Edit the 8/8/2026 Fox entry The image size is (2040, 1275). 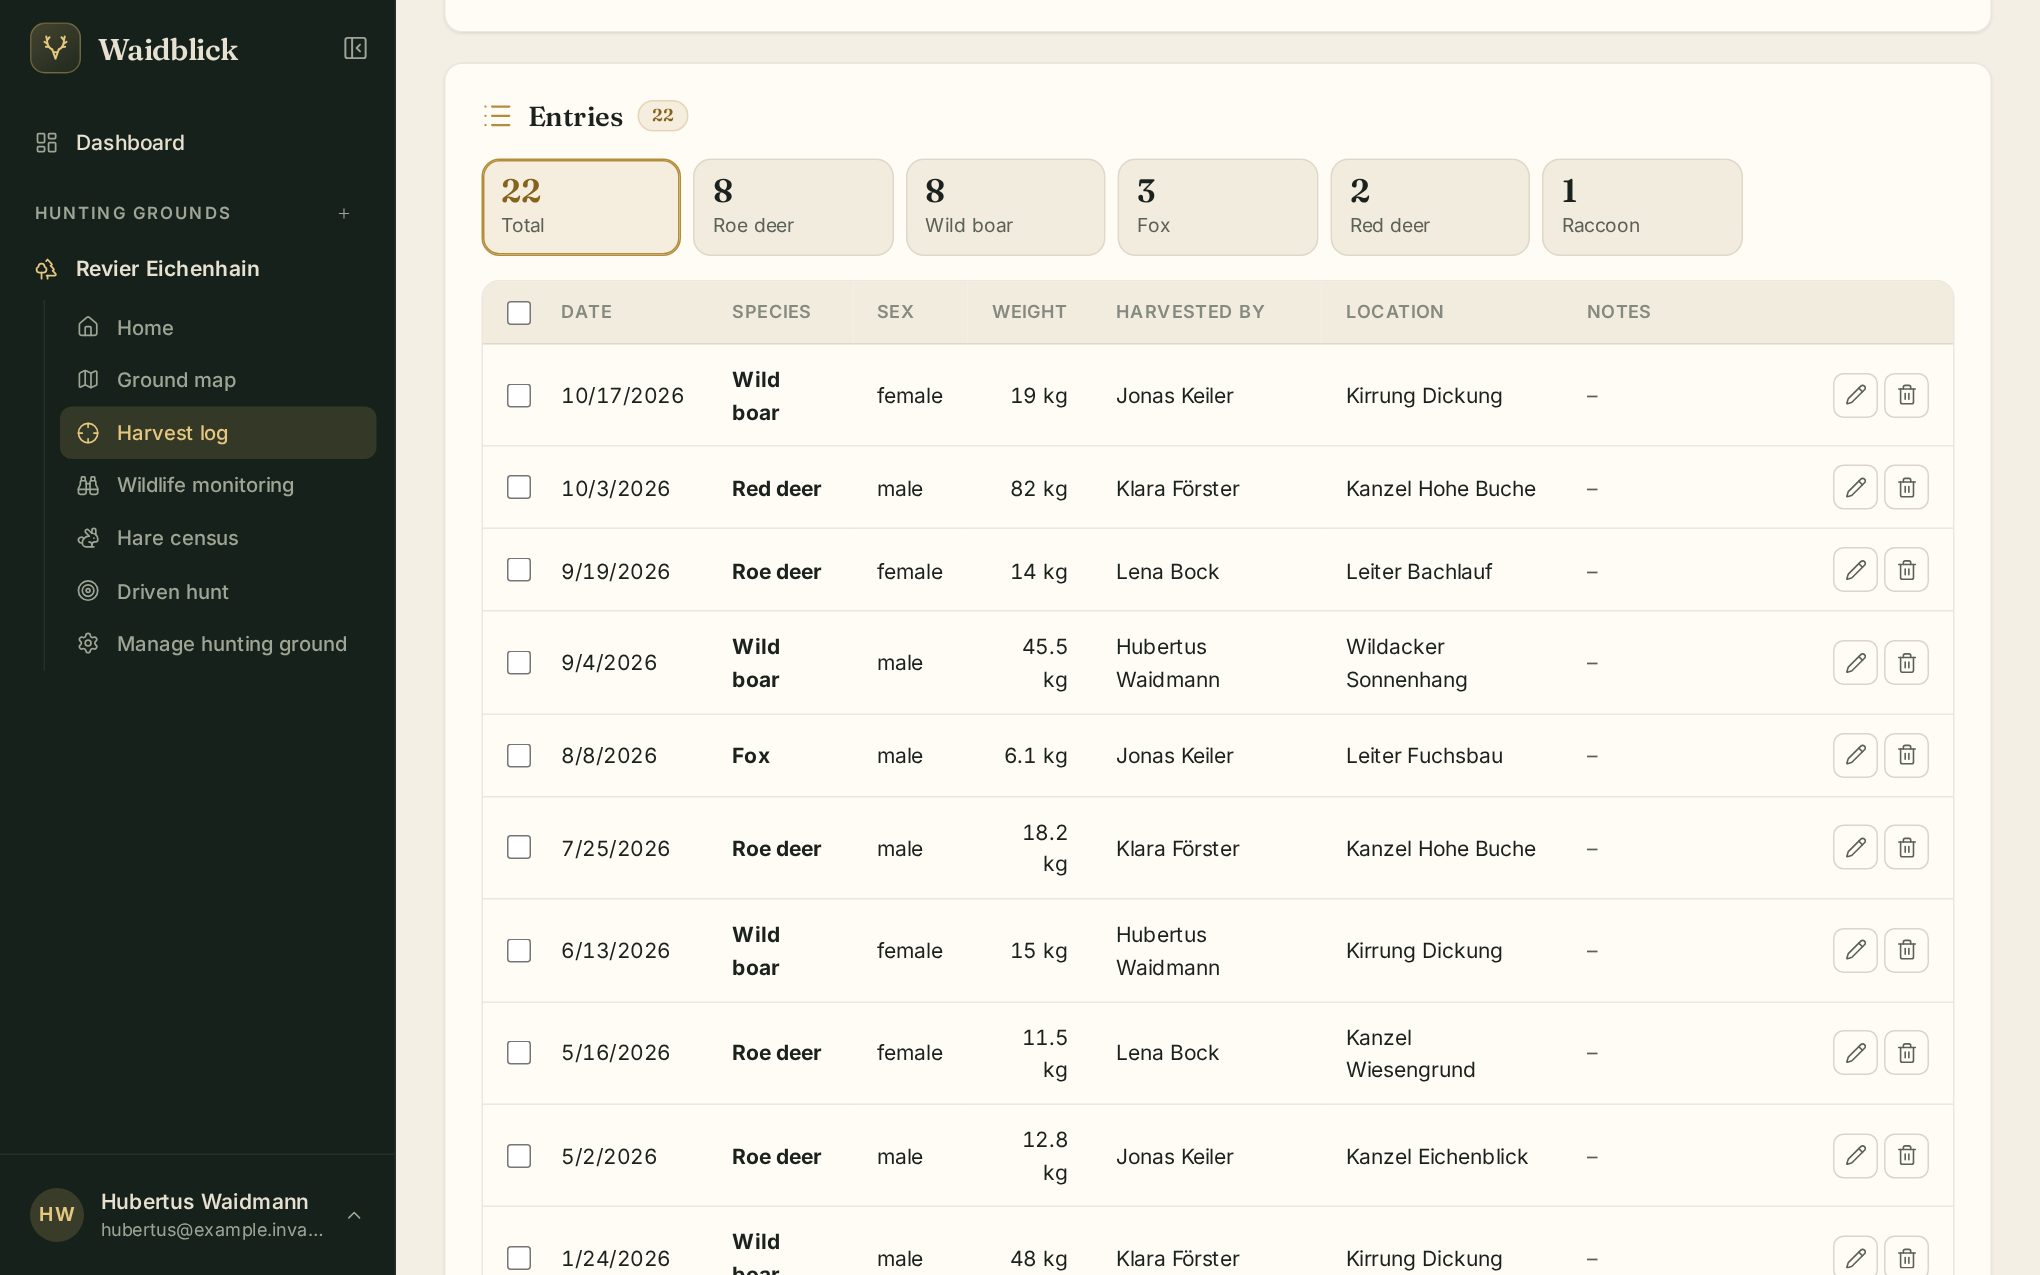pyautogui.click(x=1855, y=755)
